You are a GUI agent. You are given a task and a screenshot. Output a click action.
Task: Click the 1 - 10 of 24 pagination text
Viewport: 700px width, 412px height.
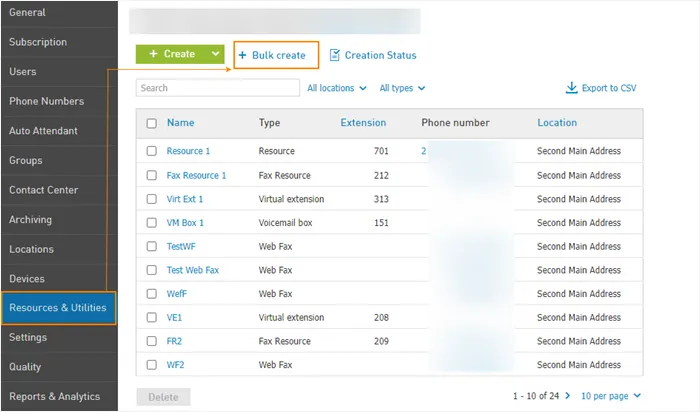coord(536,396)
